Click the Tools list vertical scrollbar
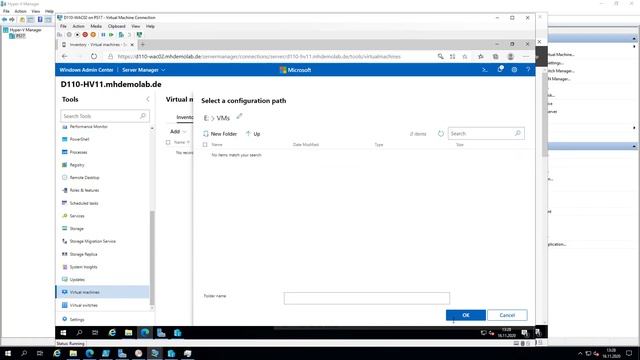Image resolution: width=640 pixels, height=360 pixels. [152, 258]
